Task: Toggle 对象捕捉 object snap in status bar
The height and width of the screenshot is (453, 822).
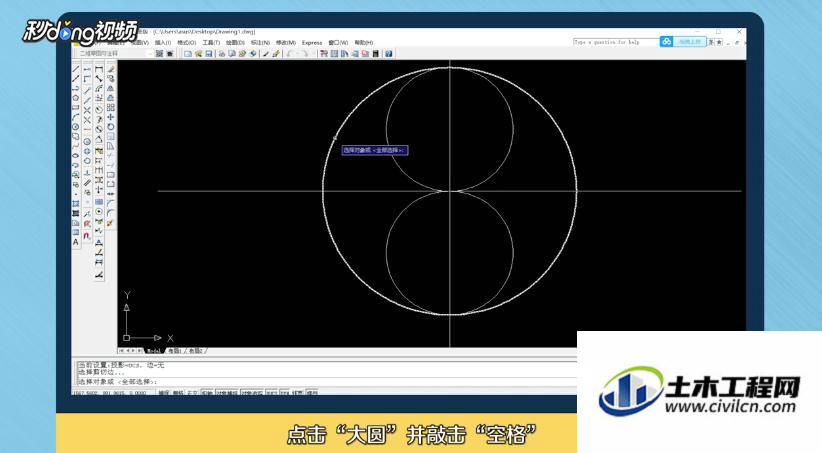Action: (227, 392)
